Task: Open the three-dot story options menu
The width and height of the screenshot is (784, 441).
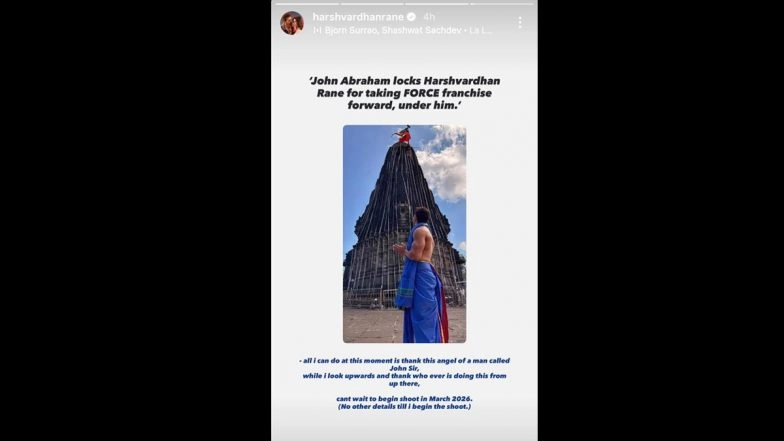Action: point(520,22)
